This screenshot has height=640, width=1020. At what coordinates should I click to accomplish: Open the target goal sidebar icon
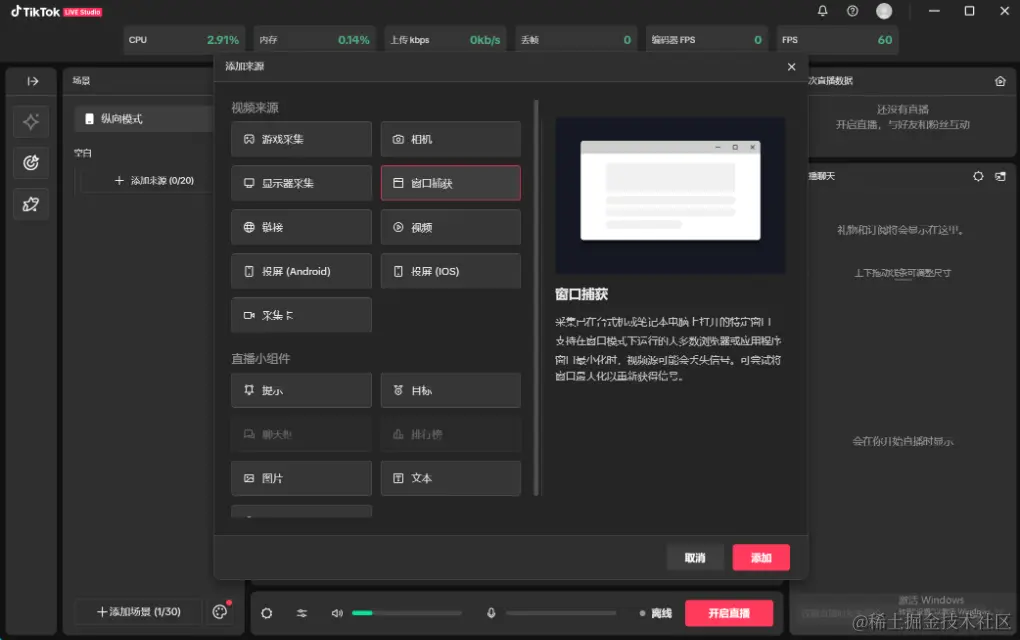click(31, 163)
